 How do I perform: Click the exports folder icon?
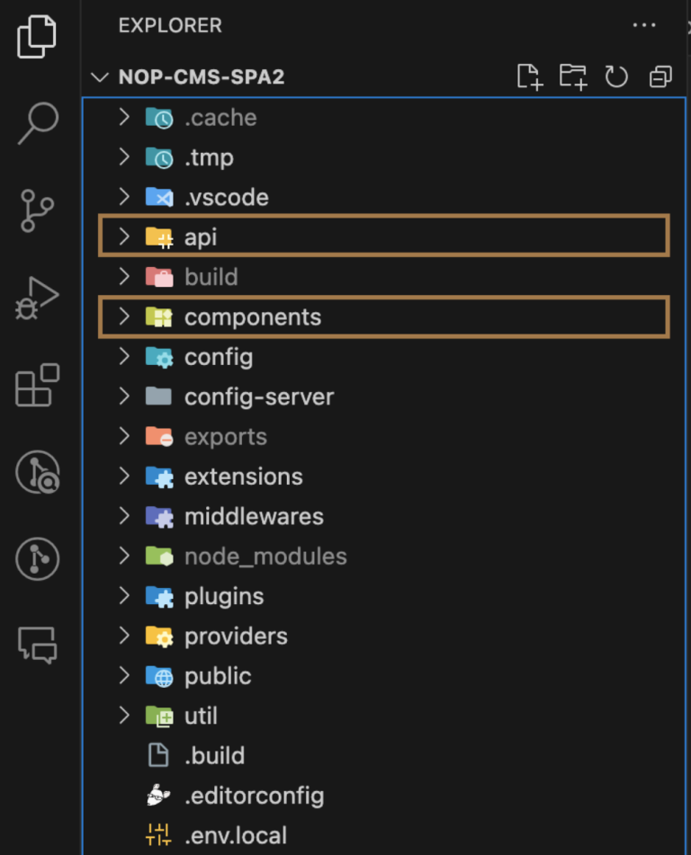coord(159,437)
